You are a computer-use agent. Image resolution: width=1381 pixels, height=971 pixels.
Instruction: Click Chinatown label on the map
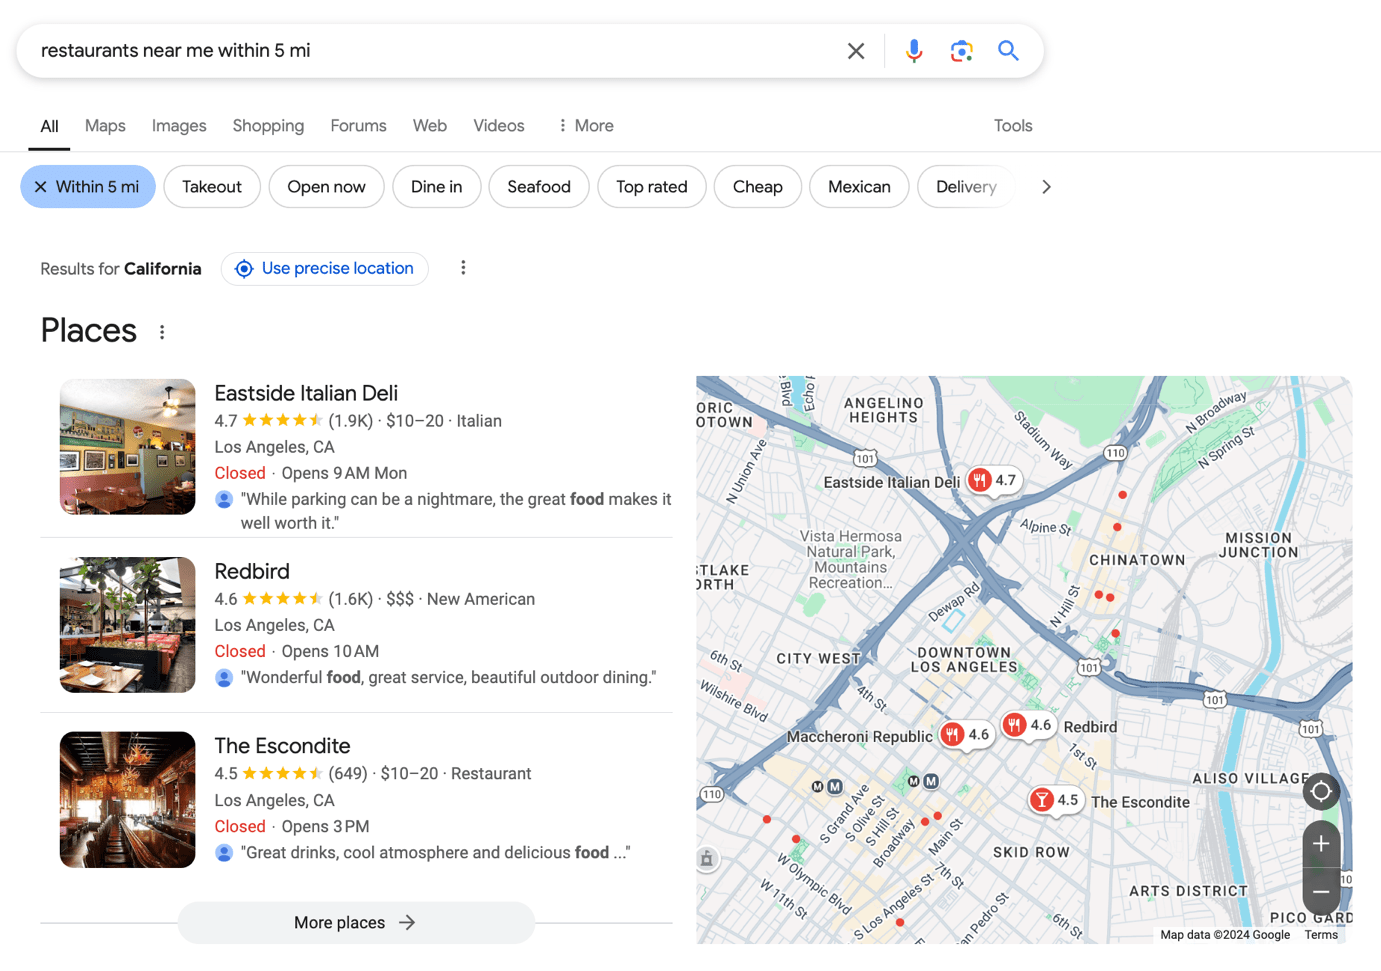coord(1137,560)
